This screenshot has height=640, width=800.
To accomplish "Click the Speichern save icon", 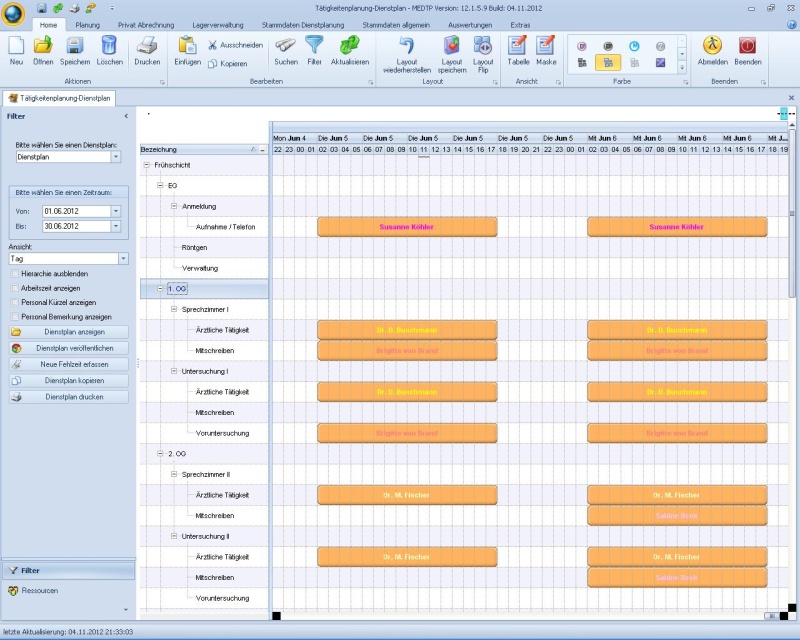I will (x=75, y=49).
